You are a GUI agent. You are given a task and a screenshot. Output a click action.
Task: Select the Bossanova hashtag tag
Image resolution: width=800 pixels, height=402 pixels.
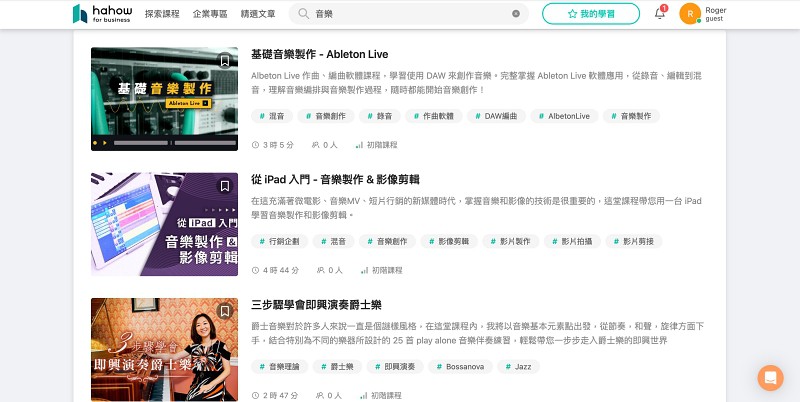point(460,366)
